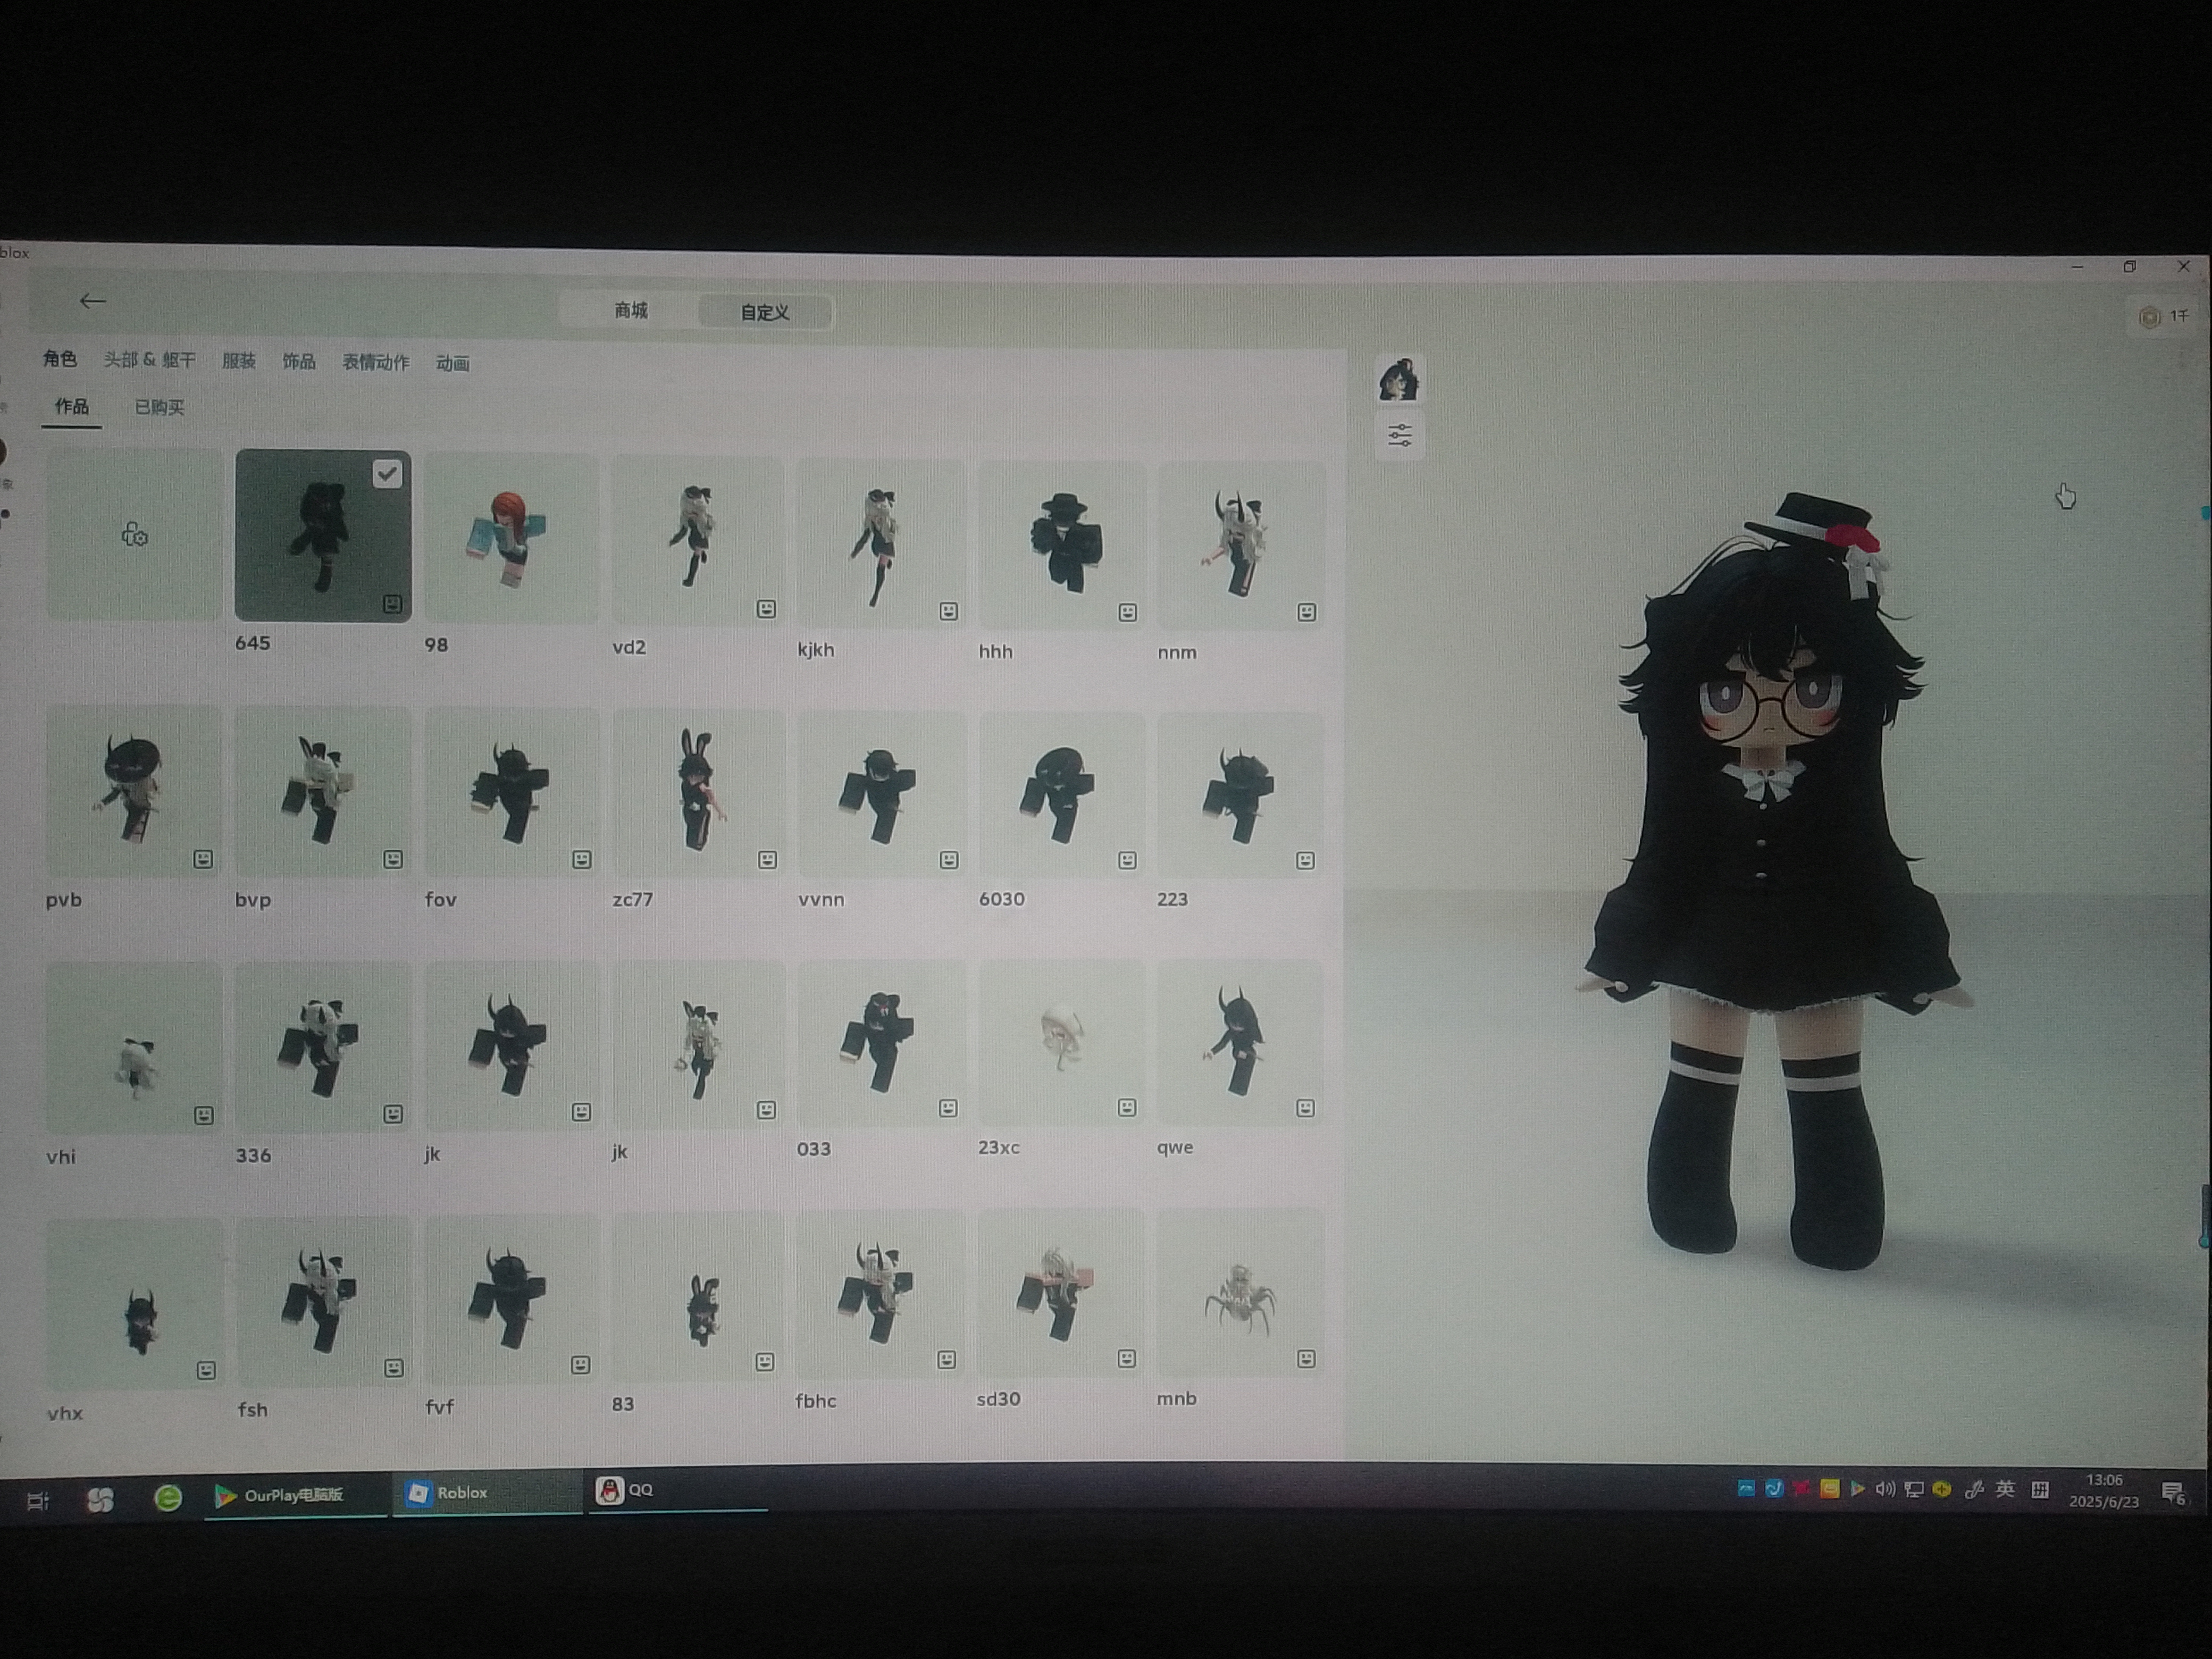Screen dimensions: 2212x1659
Task: Select the hhh outfit thumbnail
Action: pyautogui.click(x=1061, y=545)
